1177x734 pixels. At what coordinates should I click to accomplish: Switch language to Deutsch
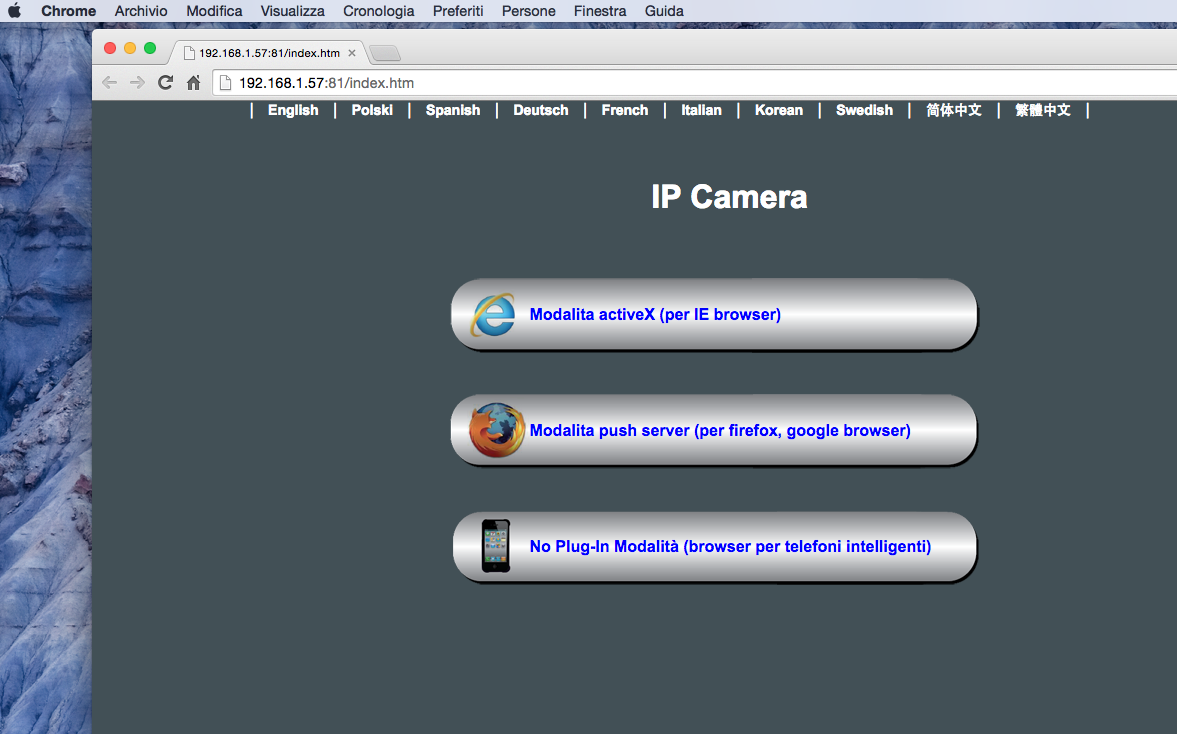540,110
